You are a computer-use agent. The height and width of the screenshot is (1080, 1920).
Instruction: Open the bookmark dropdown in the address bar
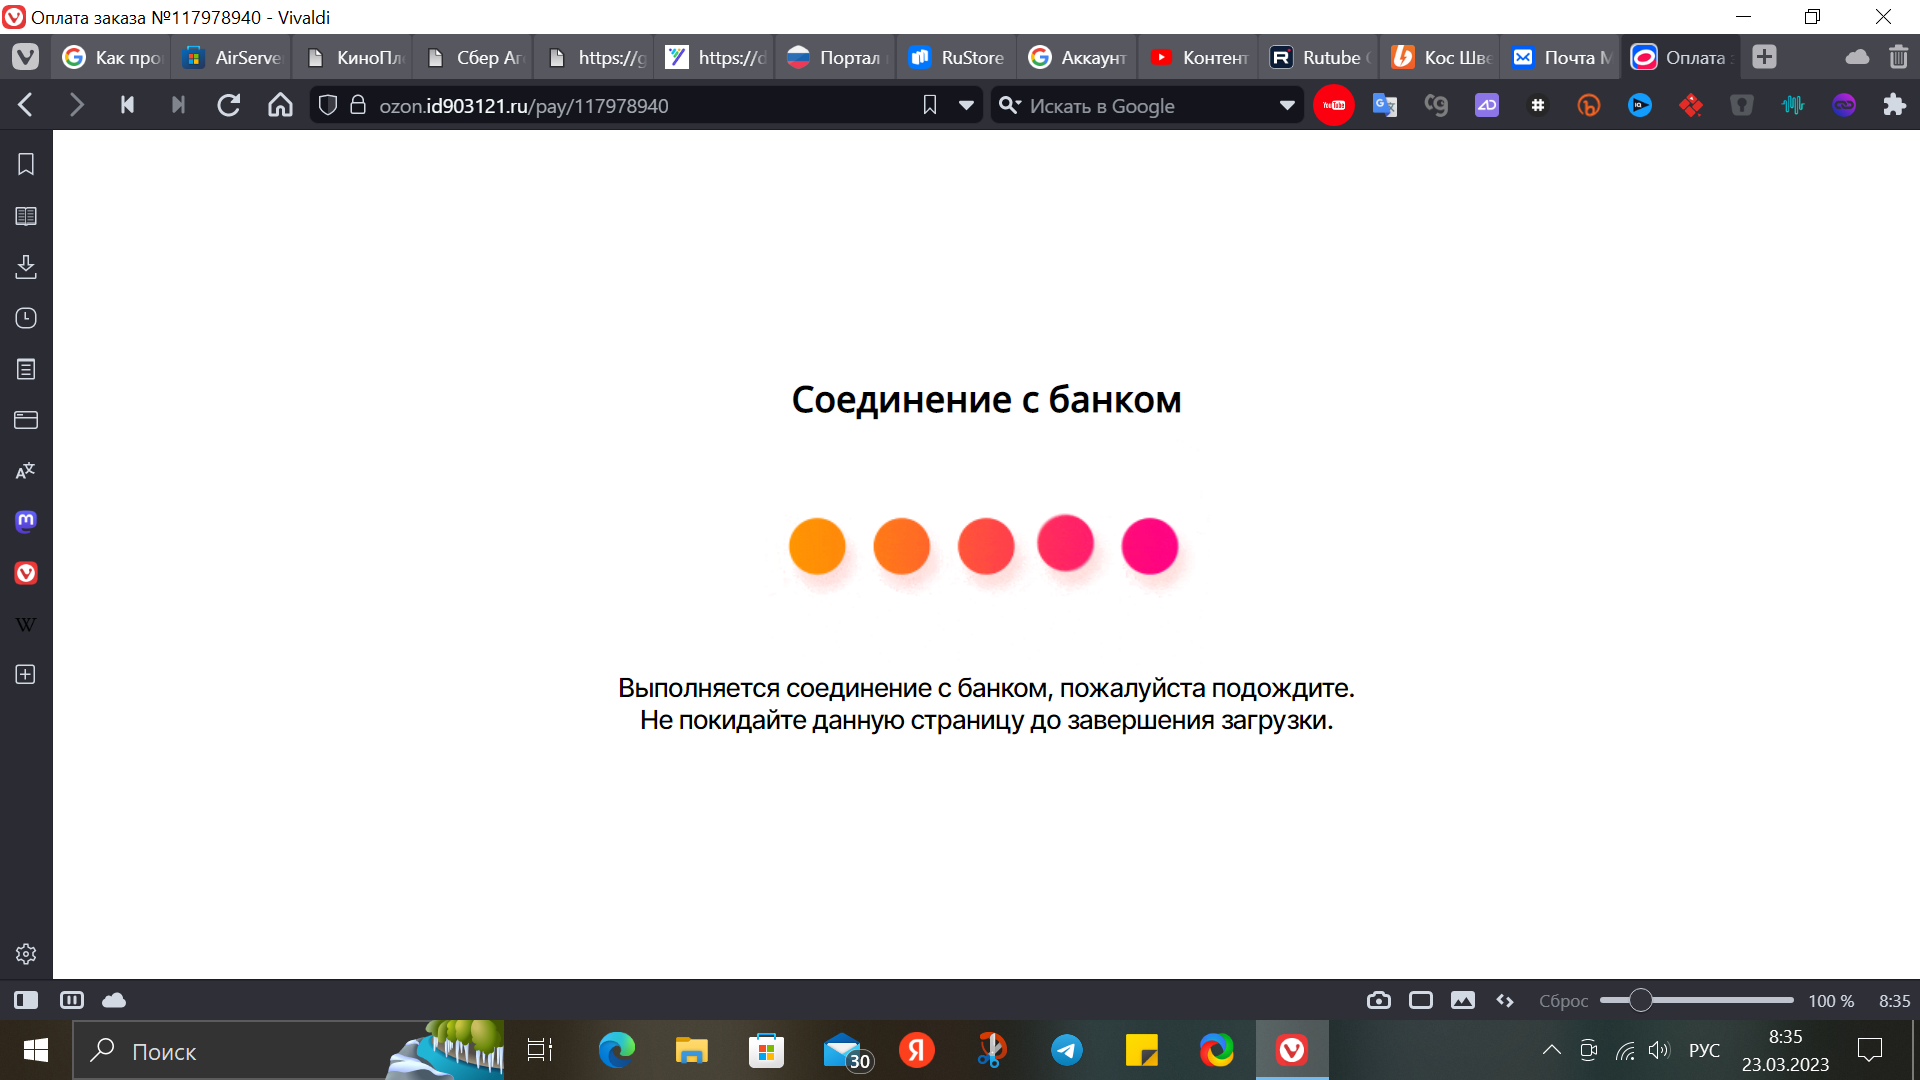pos(965,105)
